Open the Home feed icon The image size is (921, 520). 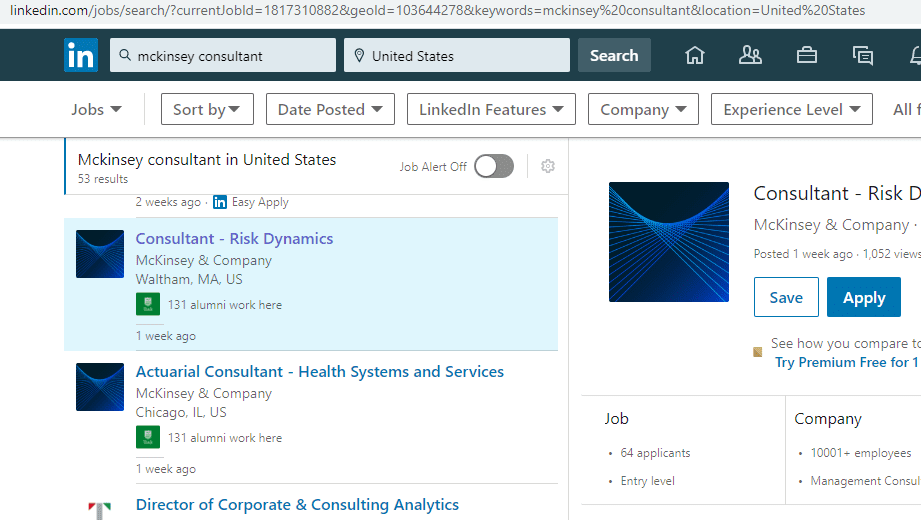coord(695,56)
